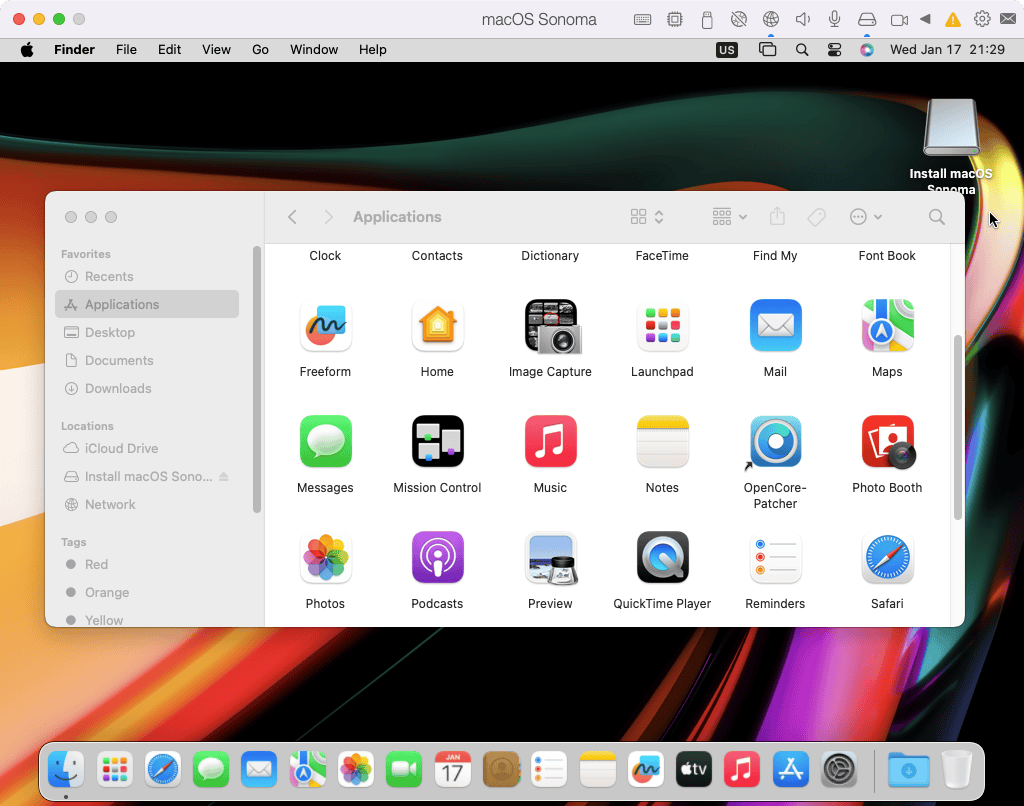Select the Red tag in sidebar
Viewport: 1024px width, 806px height.
coord(96,564)
